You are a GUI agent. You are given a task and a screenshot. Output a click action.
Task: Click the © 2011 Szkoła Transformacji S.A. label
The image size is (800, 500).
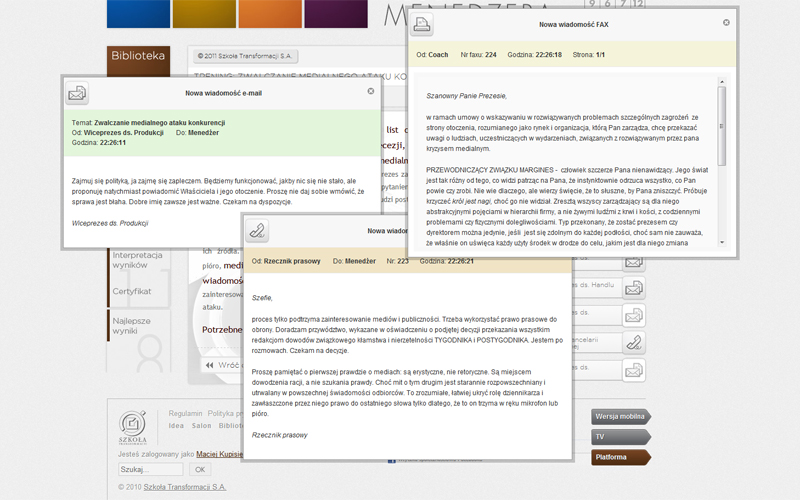point(245,56)
